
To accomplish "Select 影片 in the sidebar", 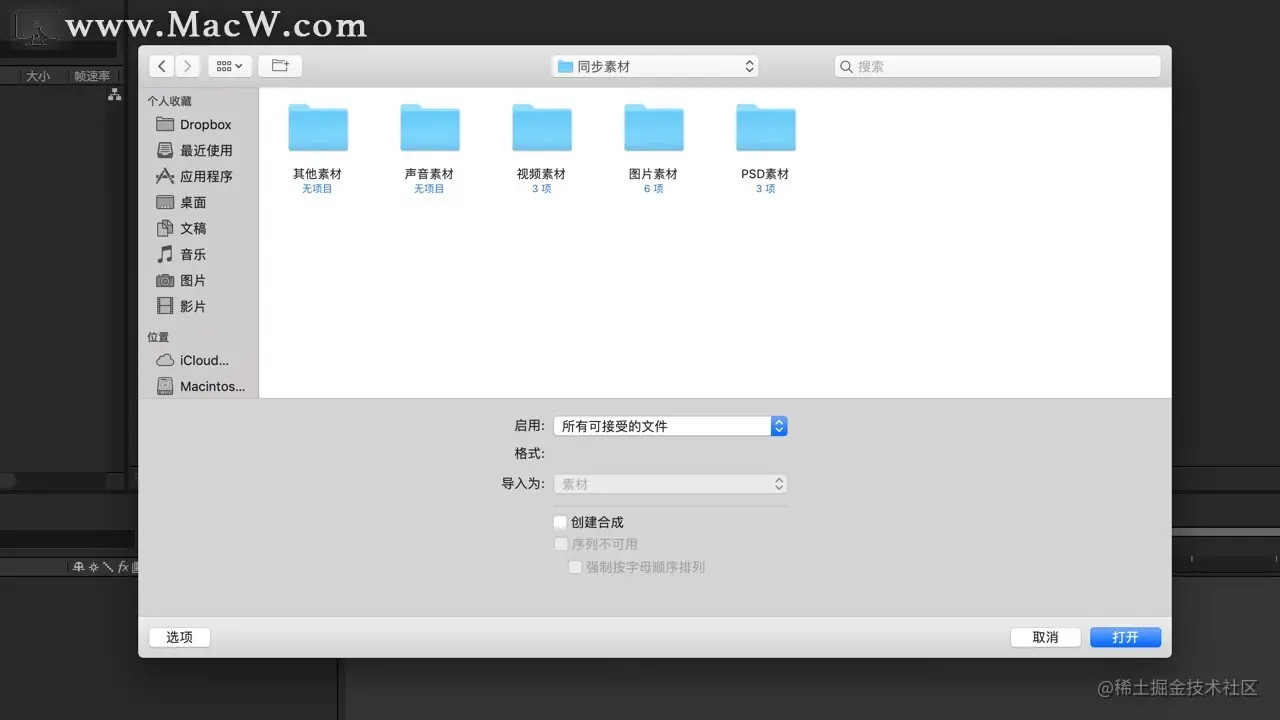I will coord(198,307).
